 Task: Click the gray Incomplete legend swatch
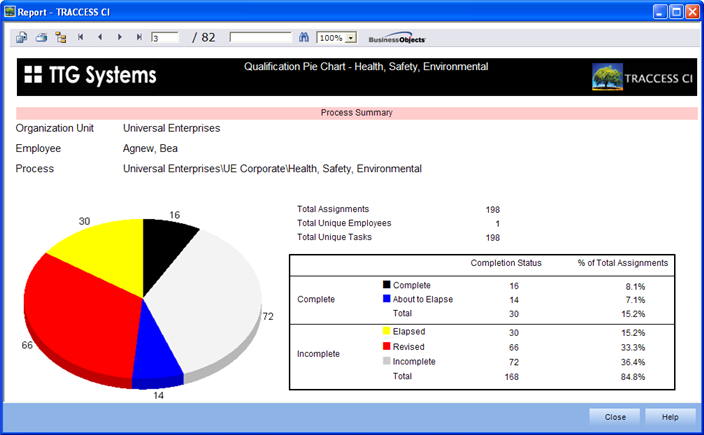click(387, 361)
